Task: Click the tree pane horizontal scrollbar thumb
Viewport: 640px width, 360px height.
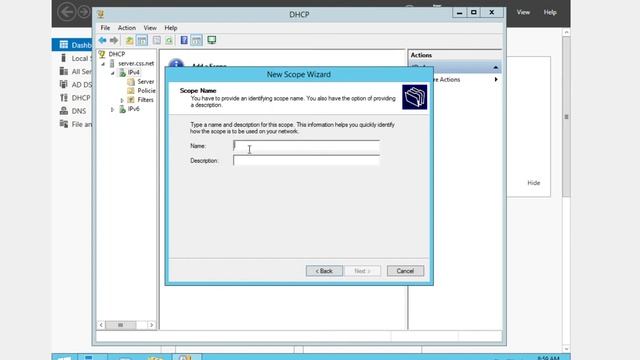Action: coord(120,325)
